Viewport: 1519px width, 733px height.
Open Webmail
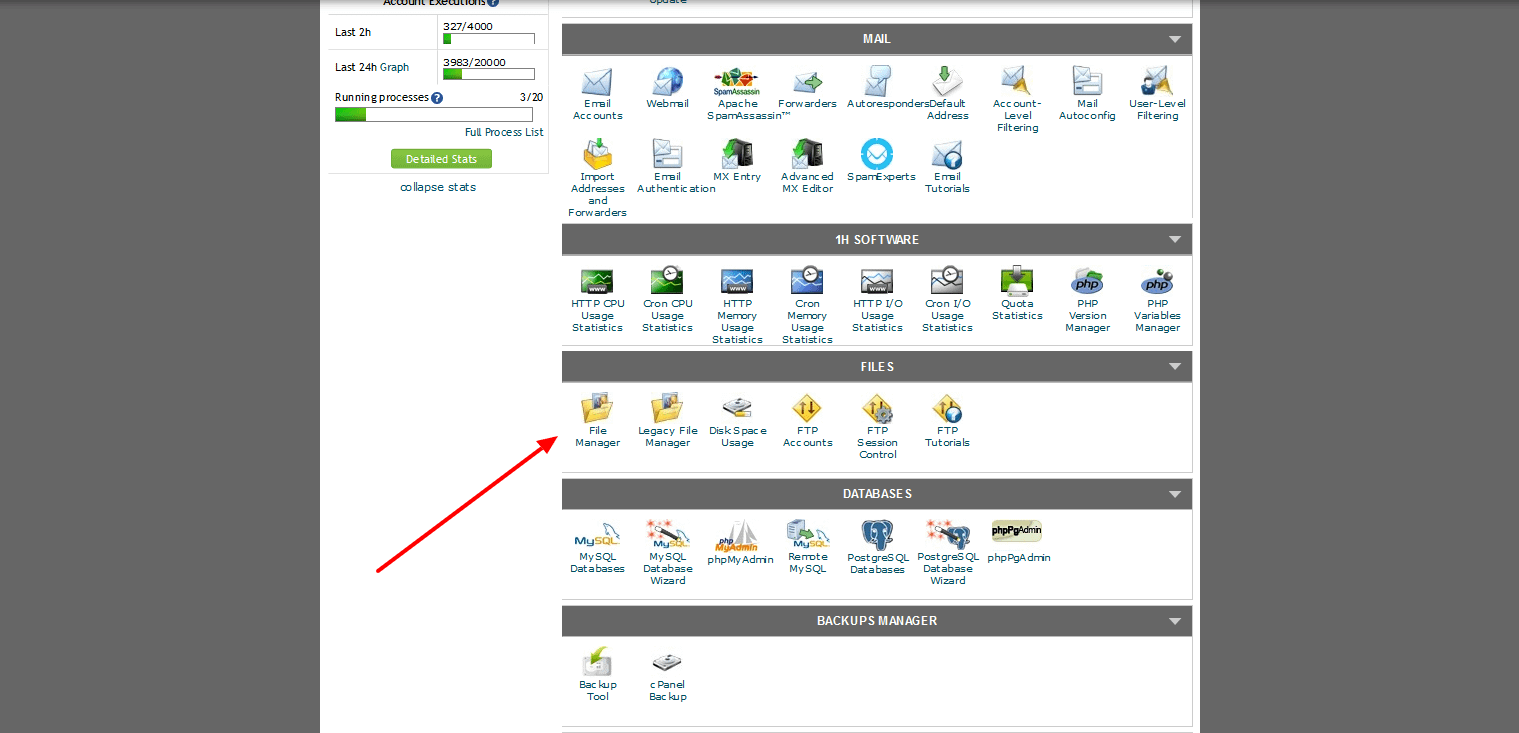coord(667,88)
